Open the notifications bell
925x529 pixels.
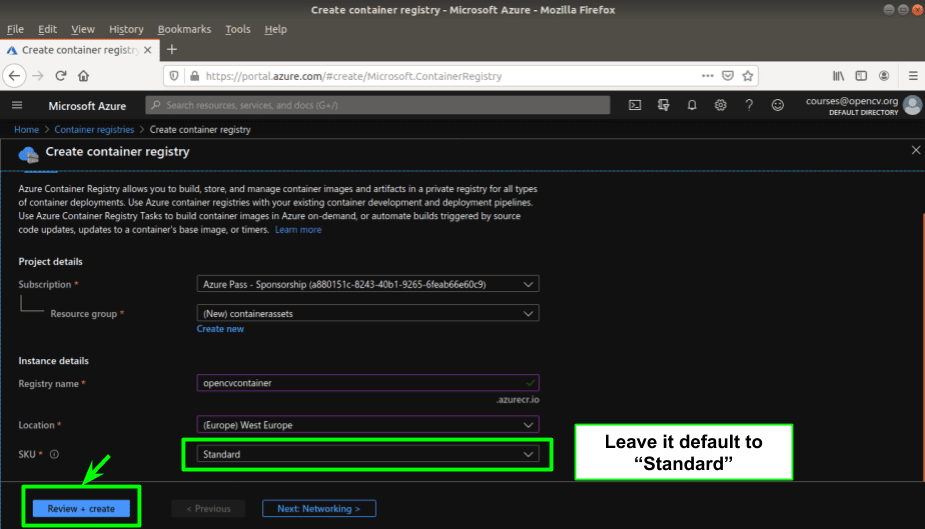692,105
